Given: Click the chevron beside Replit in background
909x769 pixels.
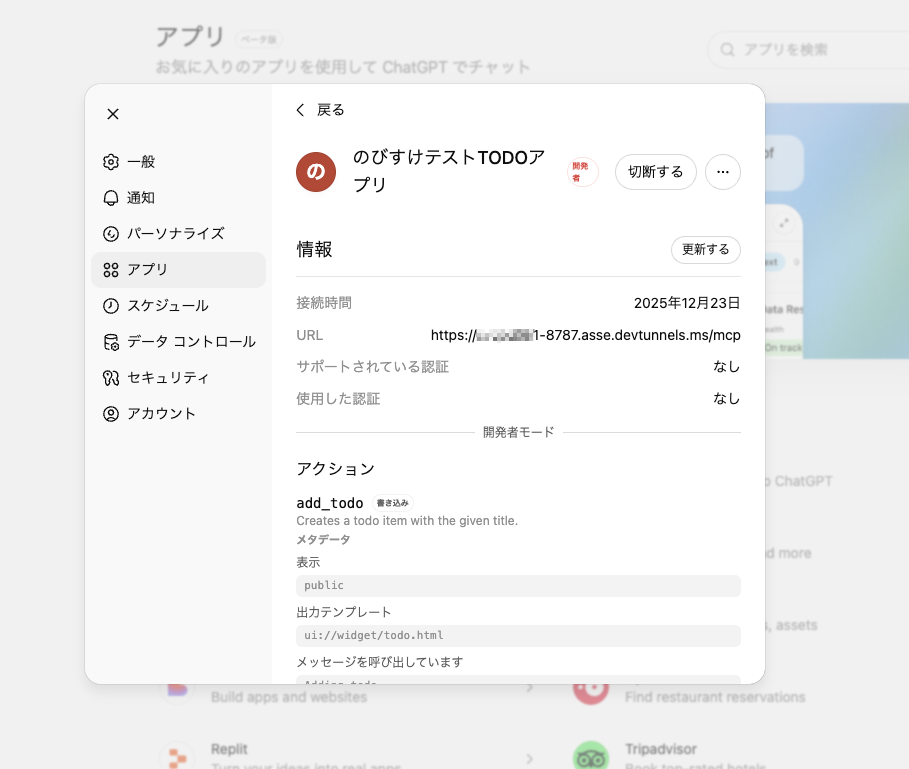Looking at the screenshot, I should 529,759.
